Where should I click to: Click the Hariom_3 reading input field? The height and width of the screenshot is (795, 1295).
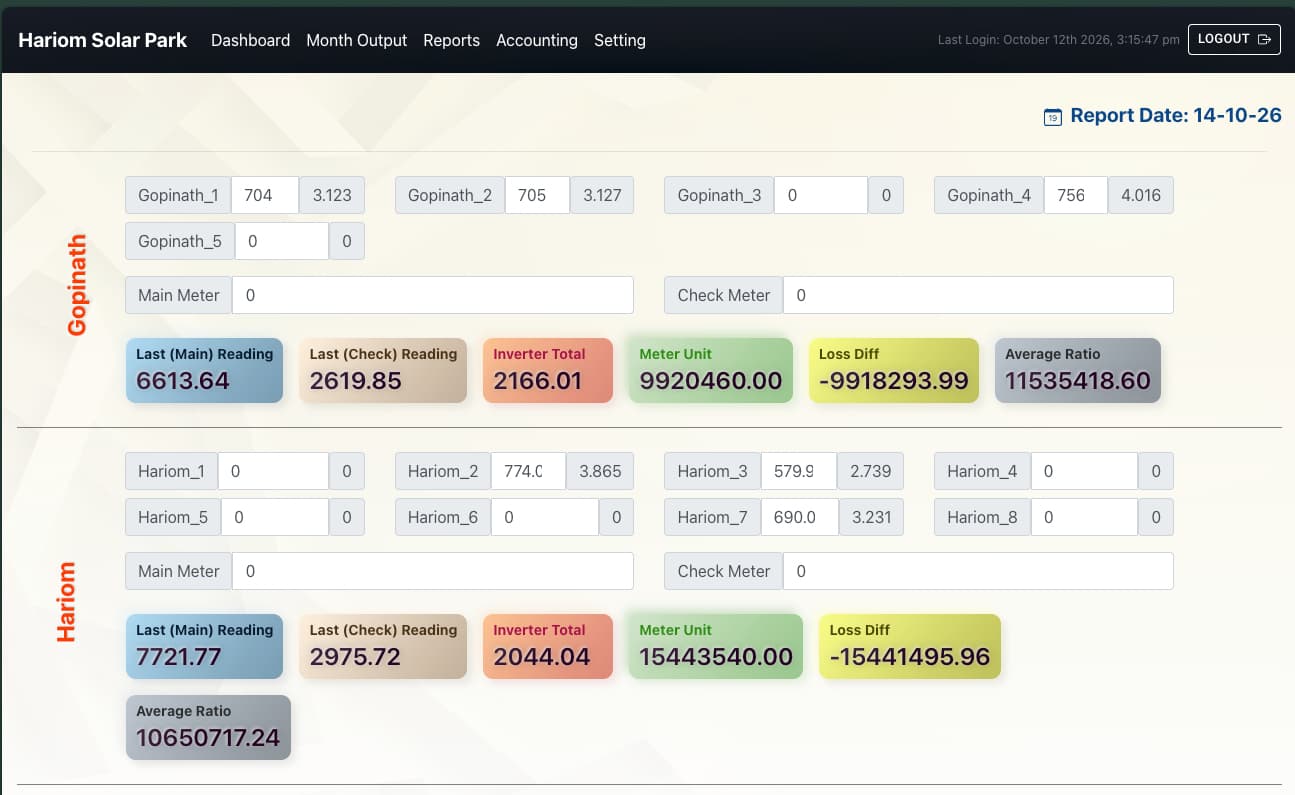(799, 471)
